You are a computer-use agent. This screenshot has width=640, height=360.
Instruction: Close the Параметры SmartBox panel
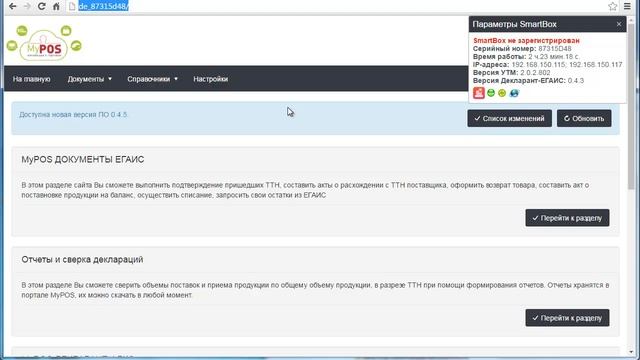tap(619, 24)
